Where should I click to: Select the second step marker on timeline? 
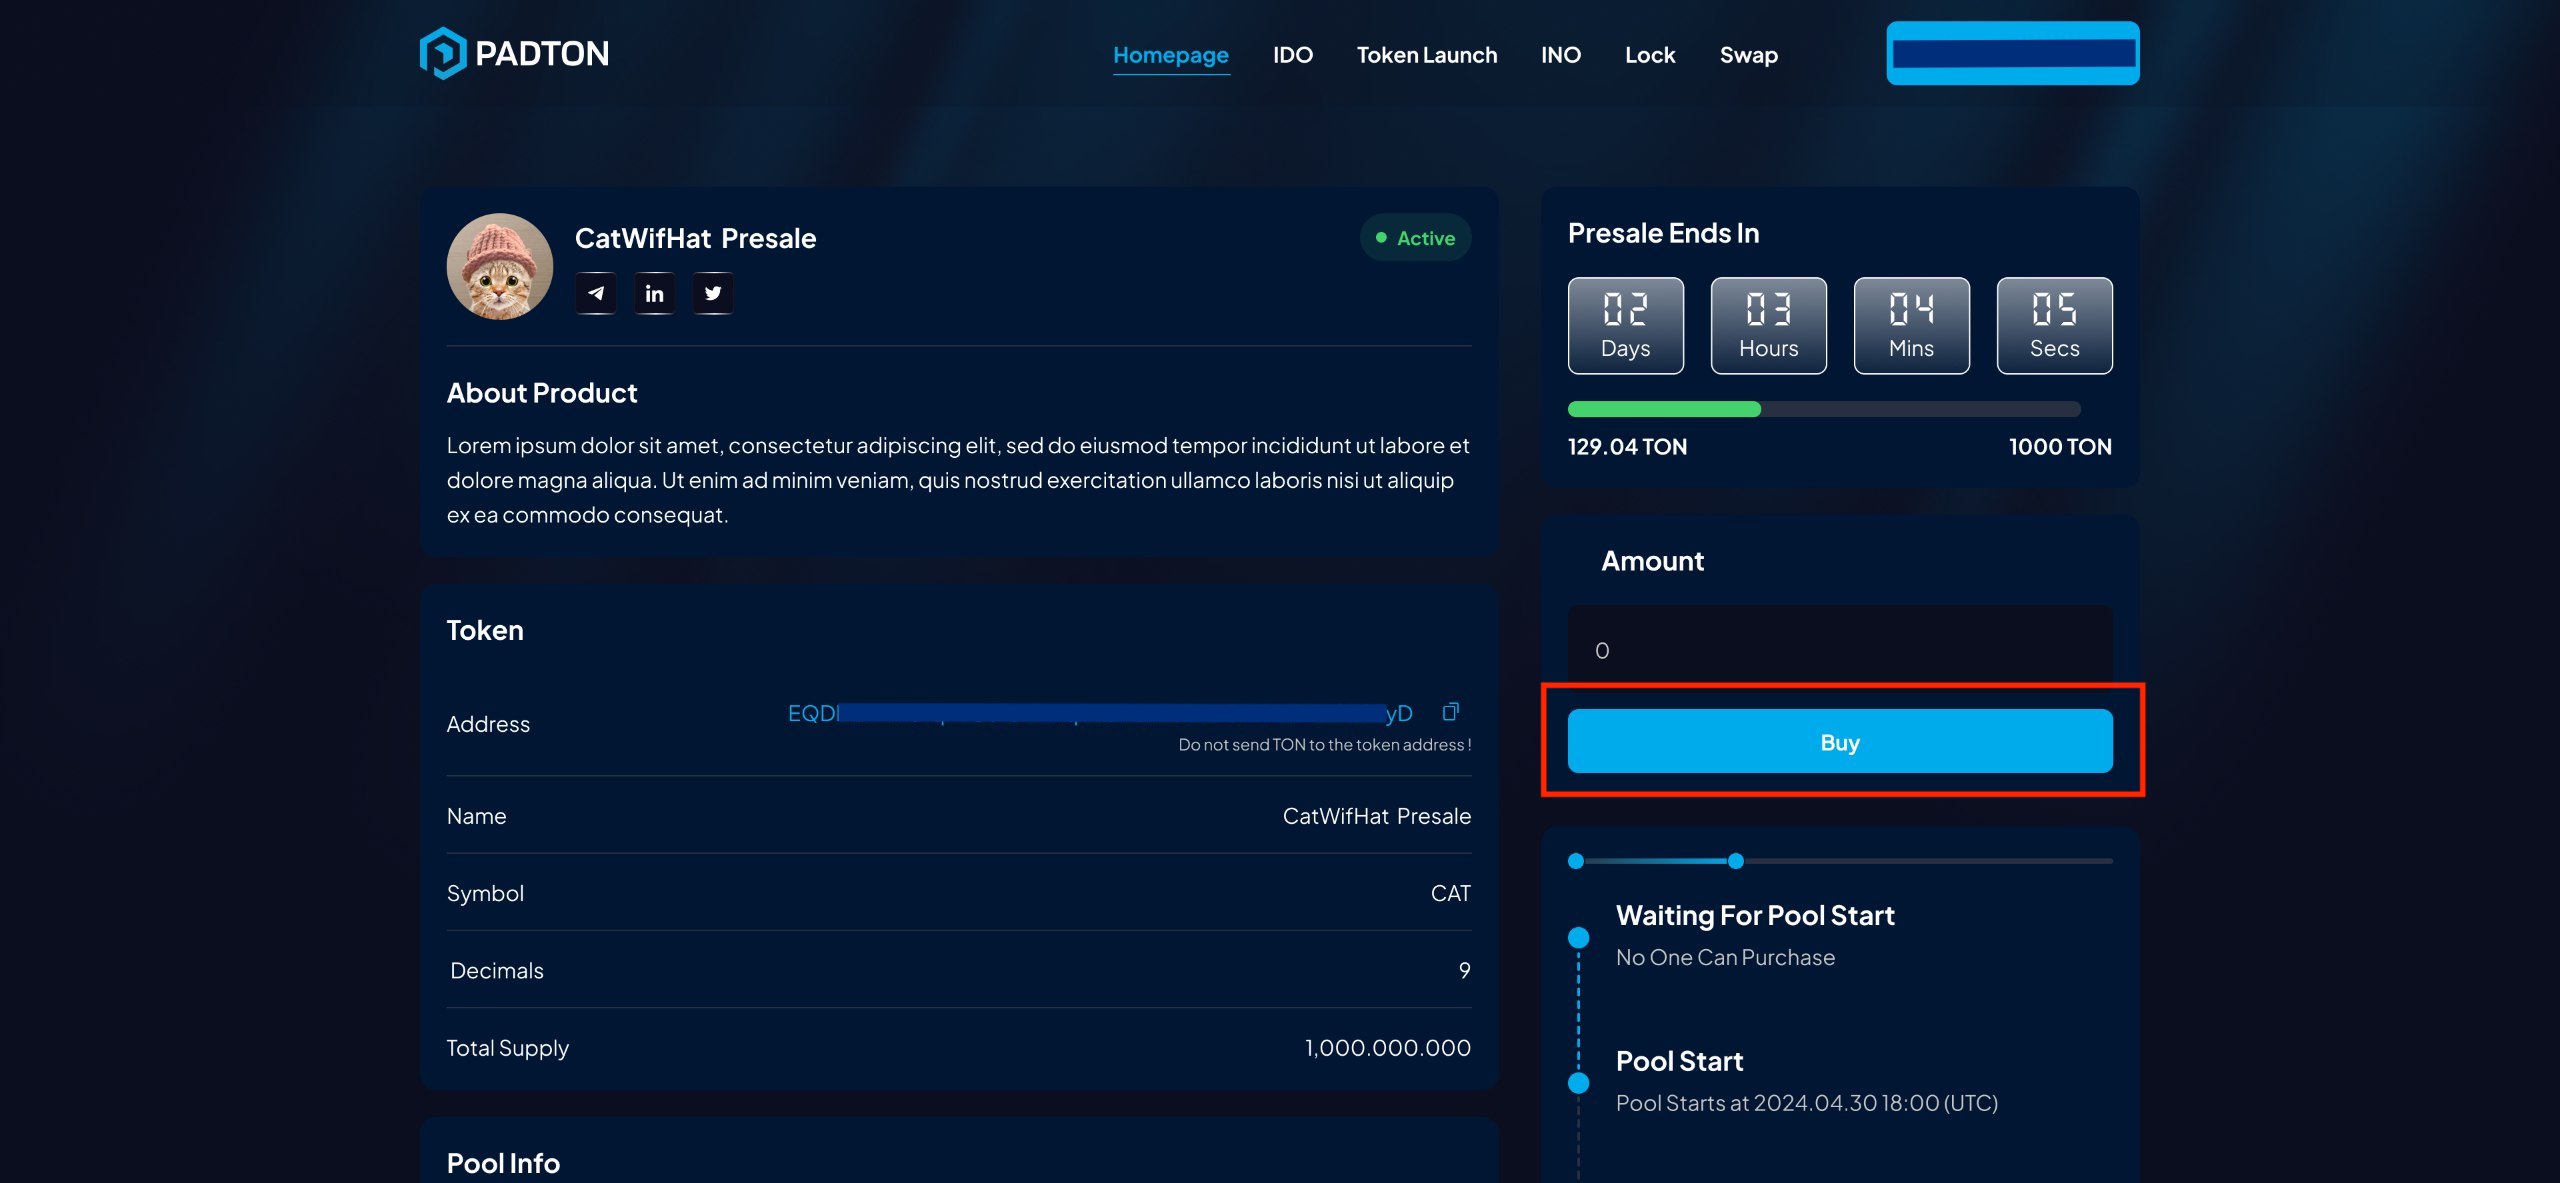(x=1736, y=861)
